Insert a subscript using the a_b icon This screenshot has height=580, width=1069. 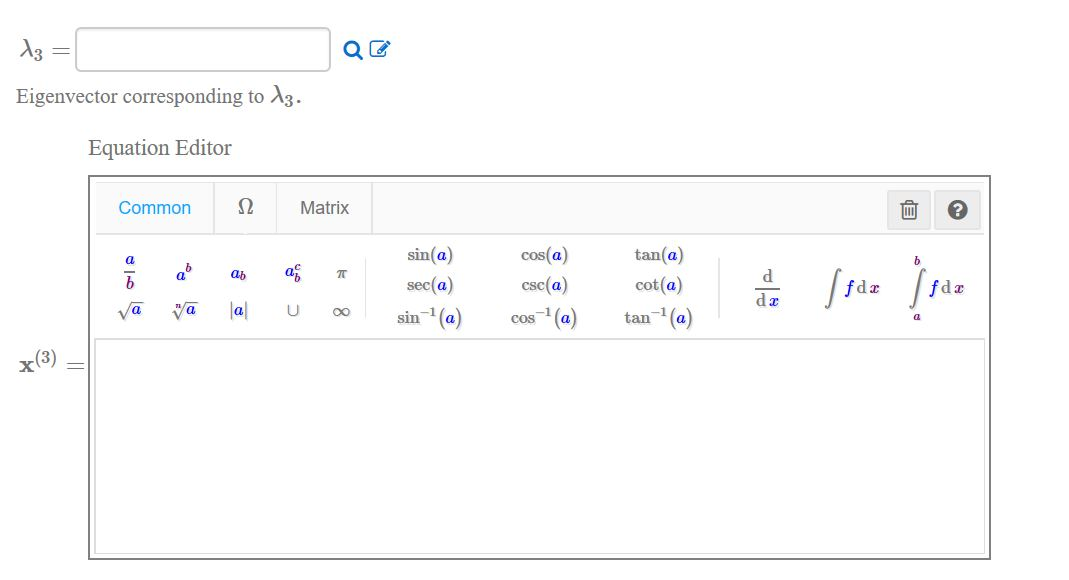pyautogui.click(x=237, y=274)
